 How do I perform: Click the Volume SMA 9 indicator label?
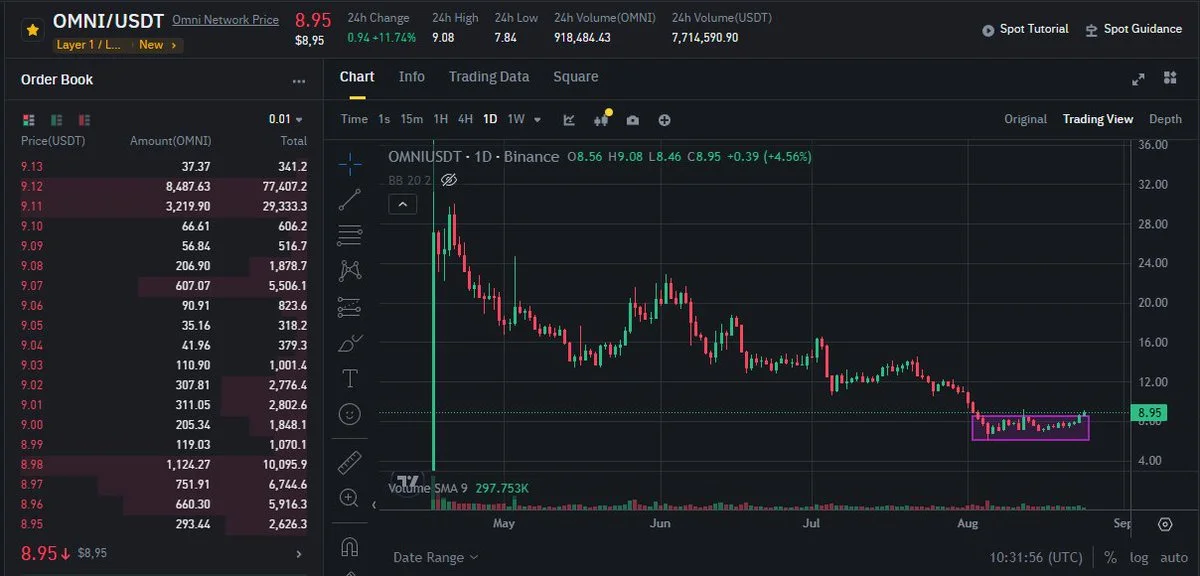[427, 487]
